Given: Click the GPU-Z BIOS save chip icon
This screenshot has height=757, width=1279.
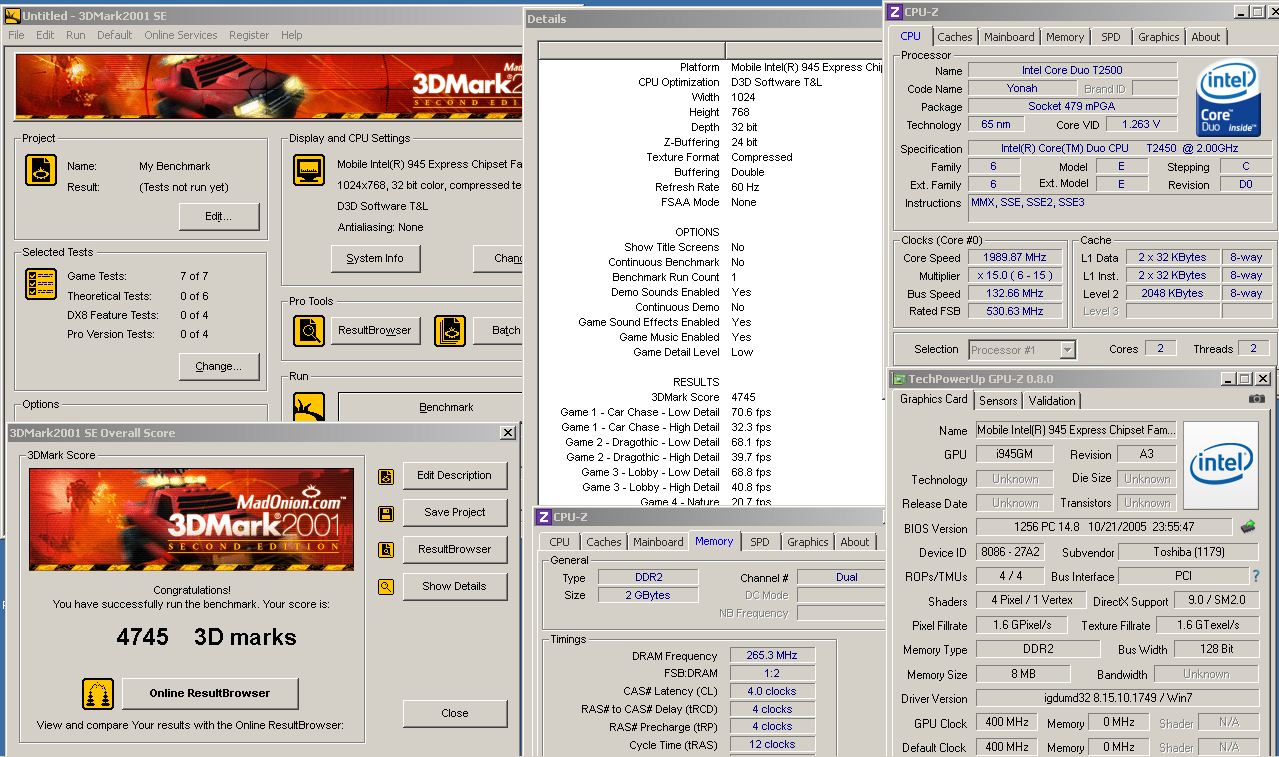Looking at the screenshot, I should click(1249, 526).
